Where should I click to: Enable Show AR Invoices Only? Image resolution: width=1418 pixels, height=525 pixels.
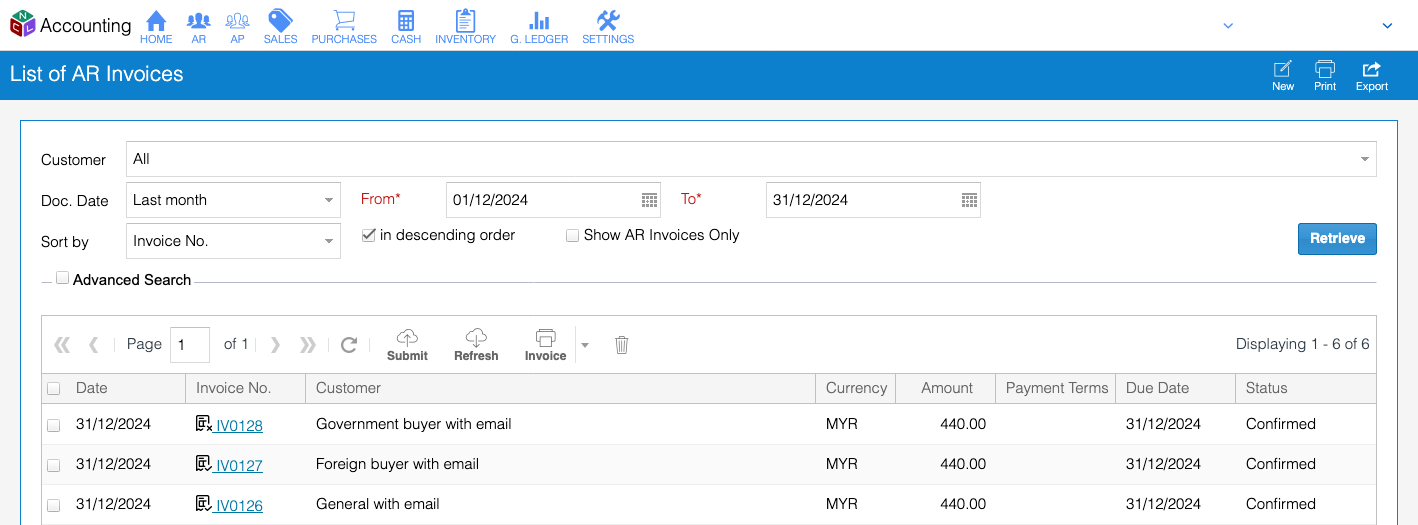tap(573, 236)
